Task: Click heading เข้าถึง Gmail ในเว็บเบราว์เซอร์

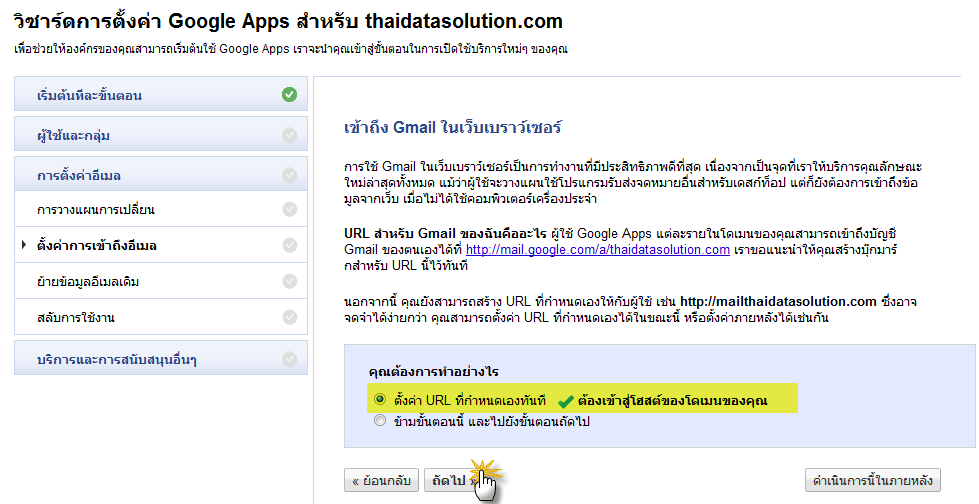Action: point(453,127)
